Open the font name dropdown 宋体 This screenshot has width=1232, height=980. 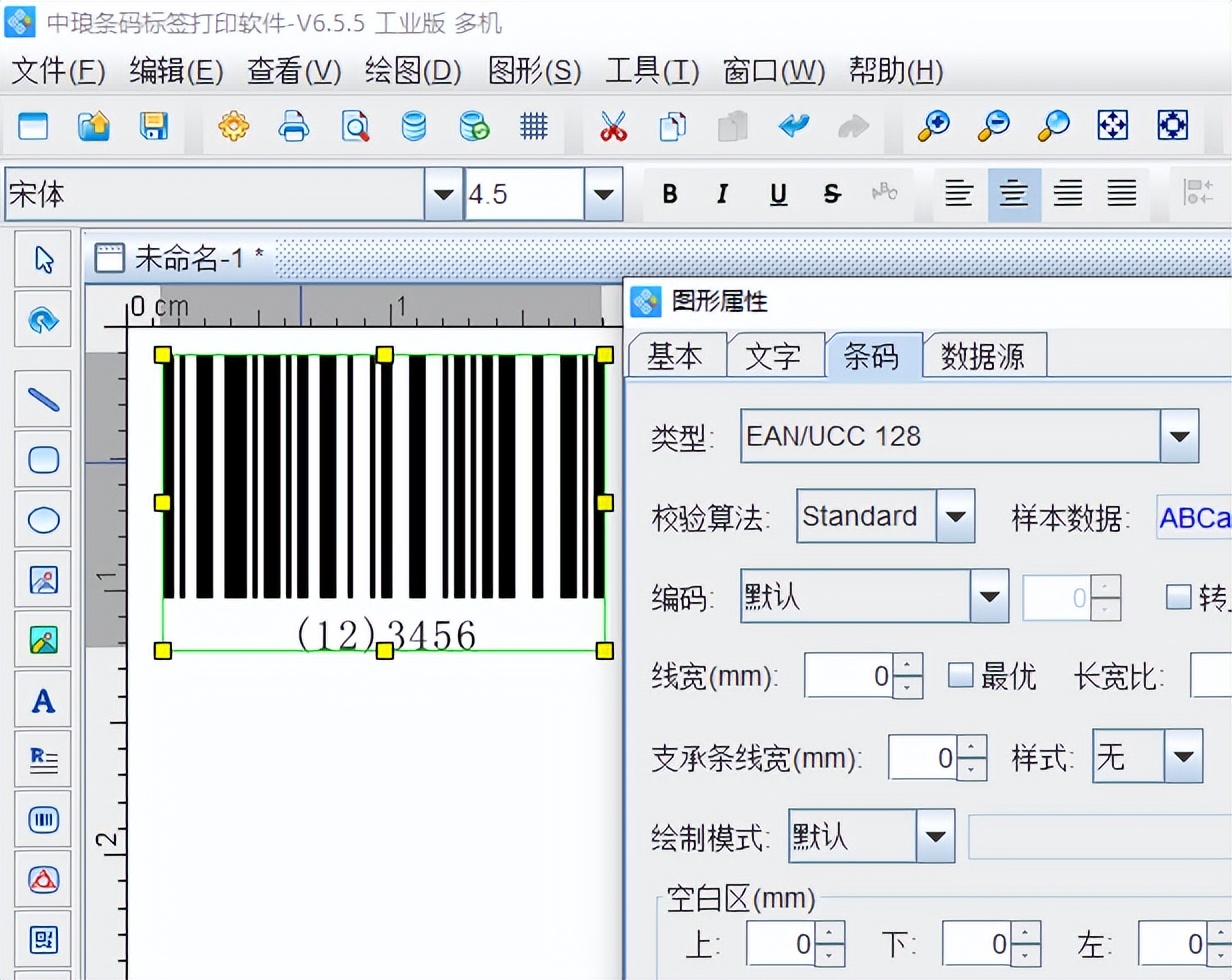click(443, 194)
